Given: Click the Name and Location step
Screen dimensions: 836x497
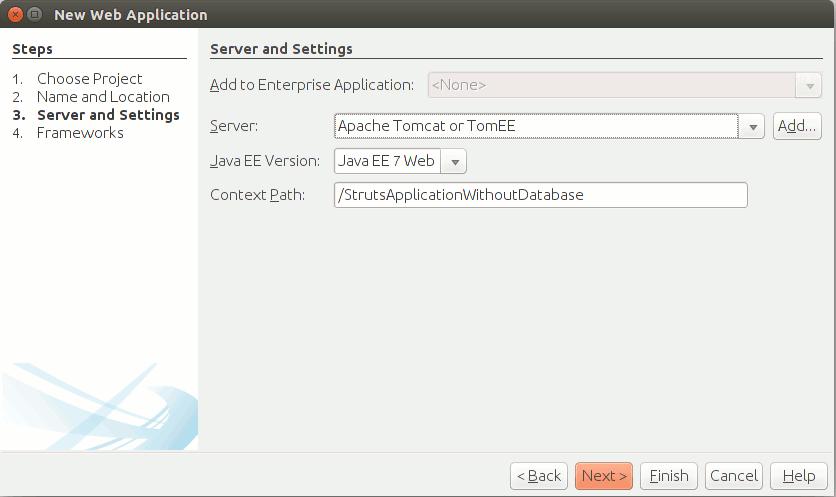Looking at the screenshot, I should click(103, 97).
